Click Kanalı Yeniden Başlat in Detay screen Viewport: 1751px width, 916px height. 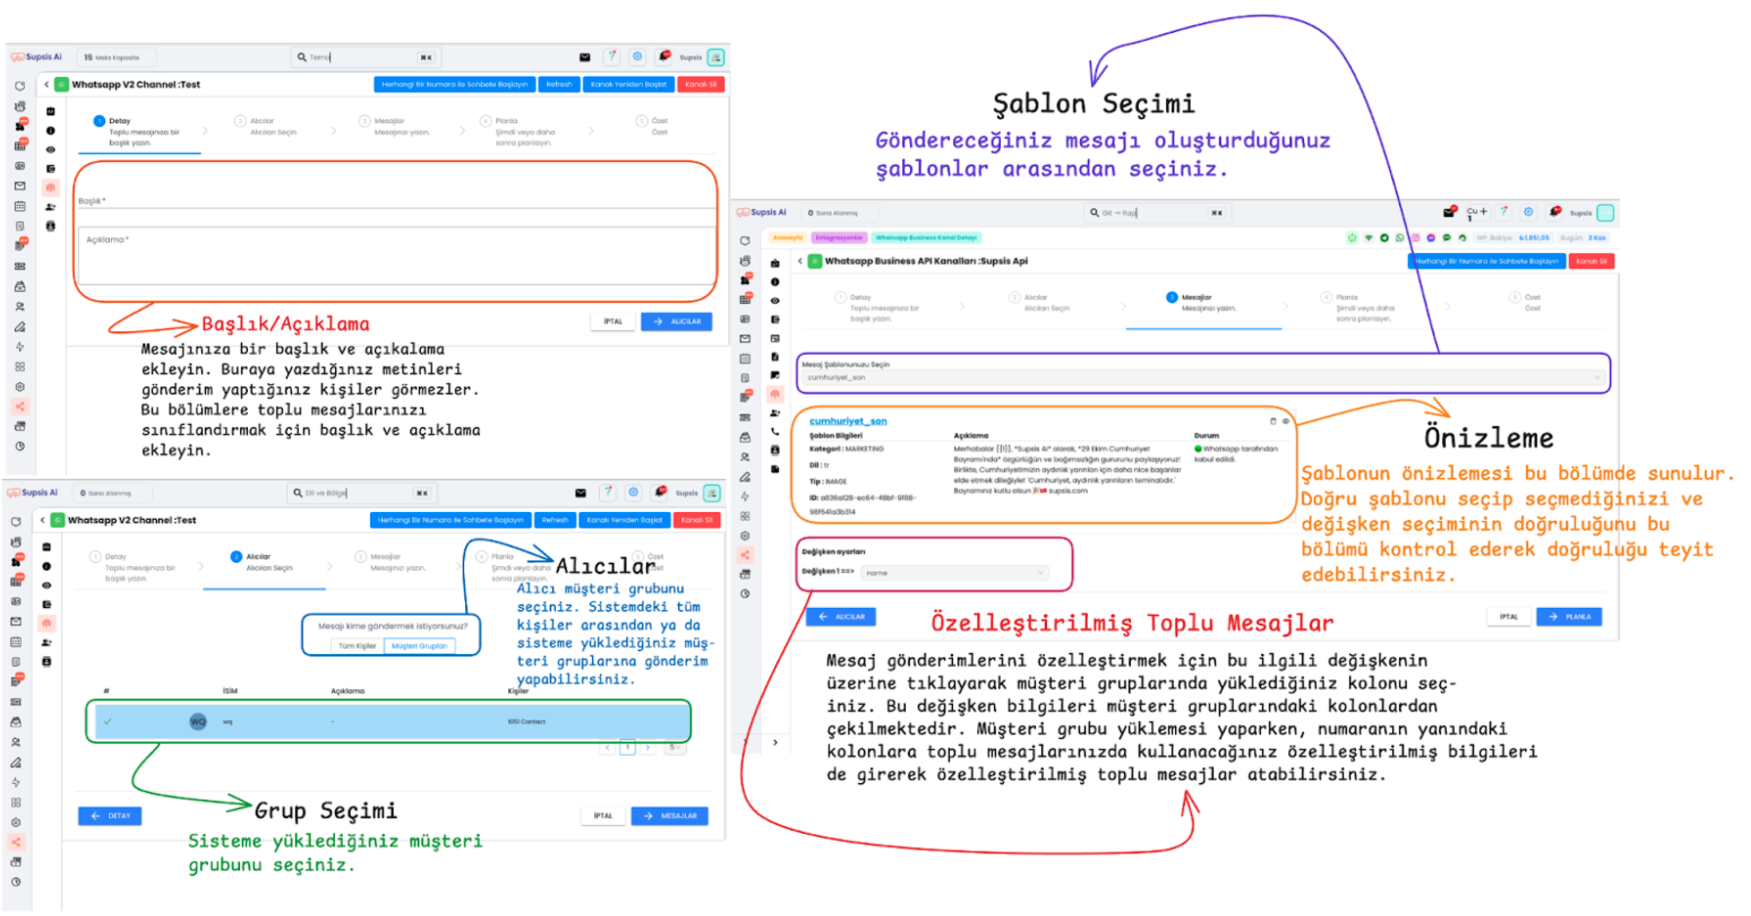click(628, 85)
